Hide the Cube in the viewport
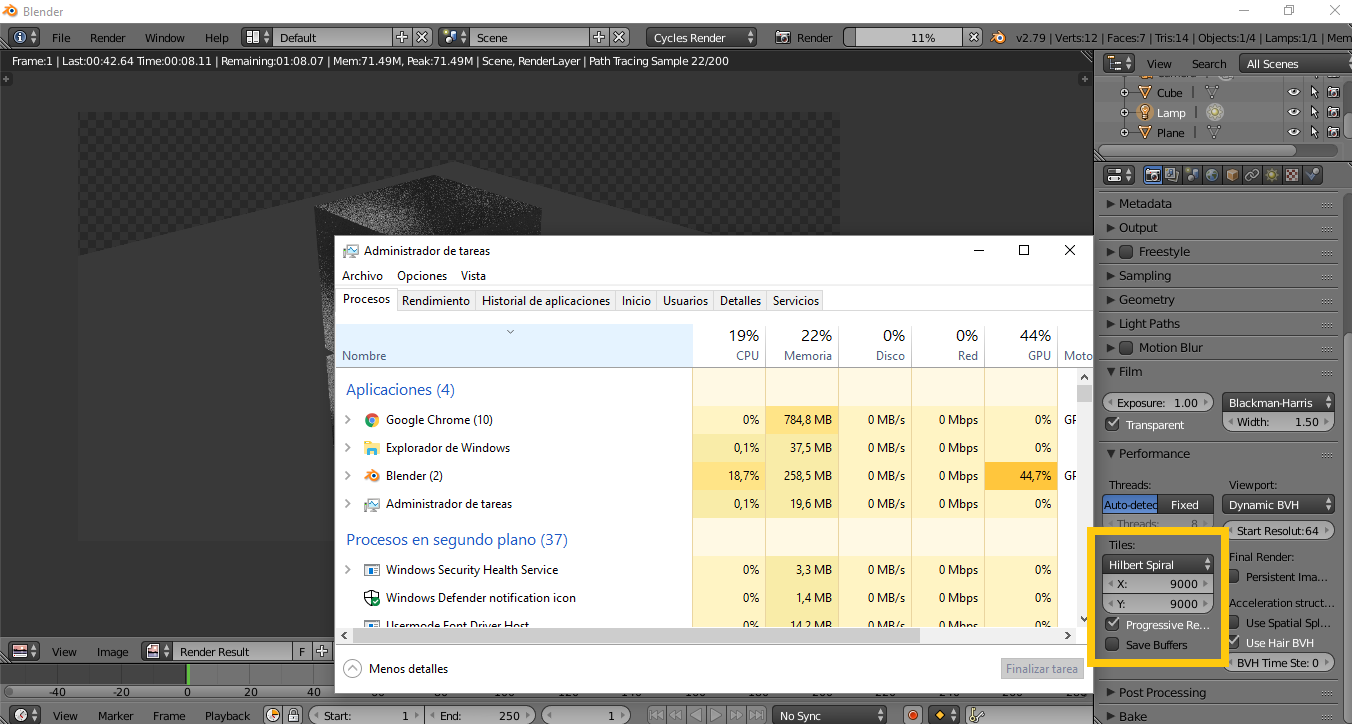Image resolution: width=1352 pixels, height=724 pixels. (1294, 92)
